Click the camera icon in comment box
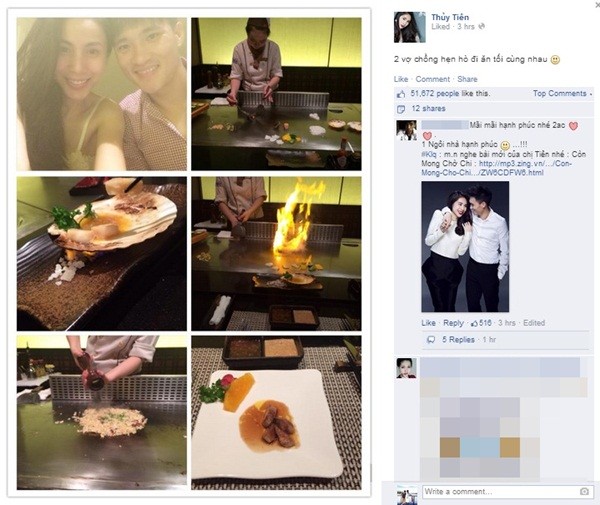This screenshot has height=505, width=600. [584, 492]
